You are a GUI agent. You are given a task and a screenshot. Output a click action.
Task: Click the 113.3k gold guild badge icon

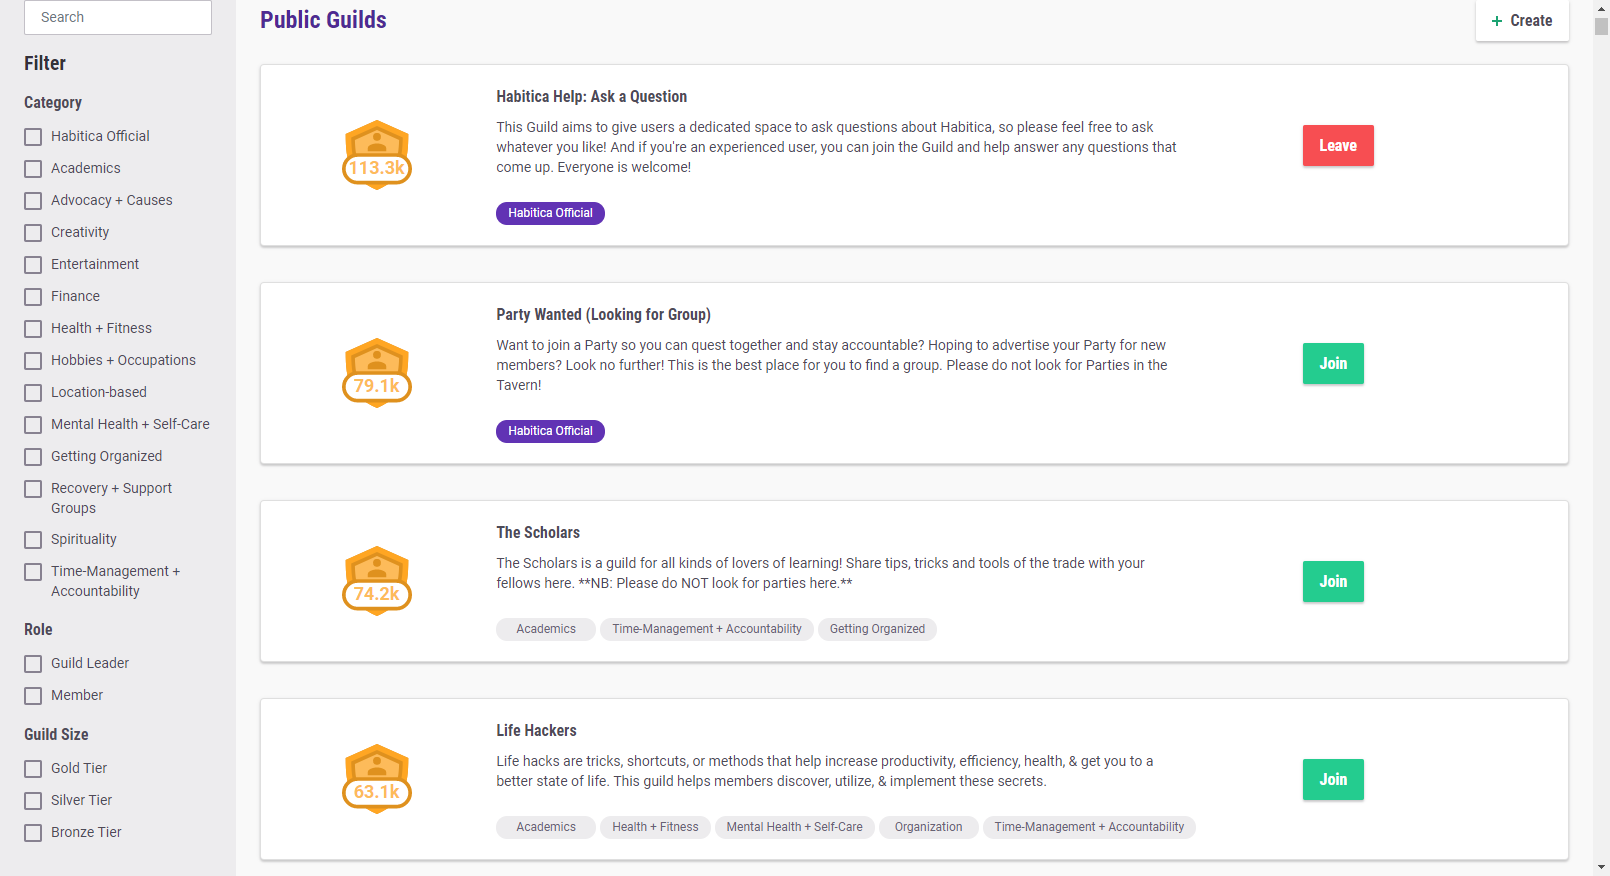click(377, 155)
